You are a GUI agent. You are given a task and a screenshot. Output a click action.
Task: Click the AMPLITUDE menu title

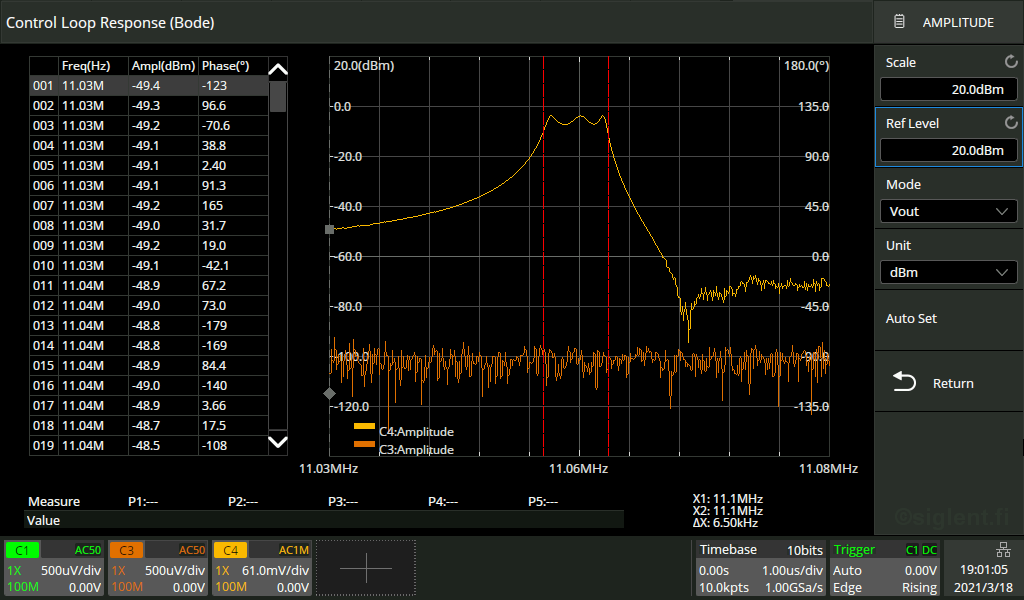coord(958,22)
